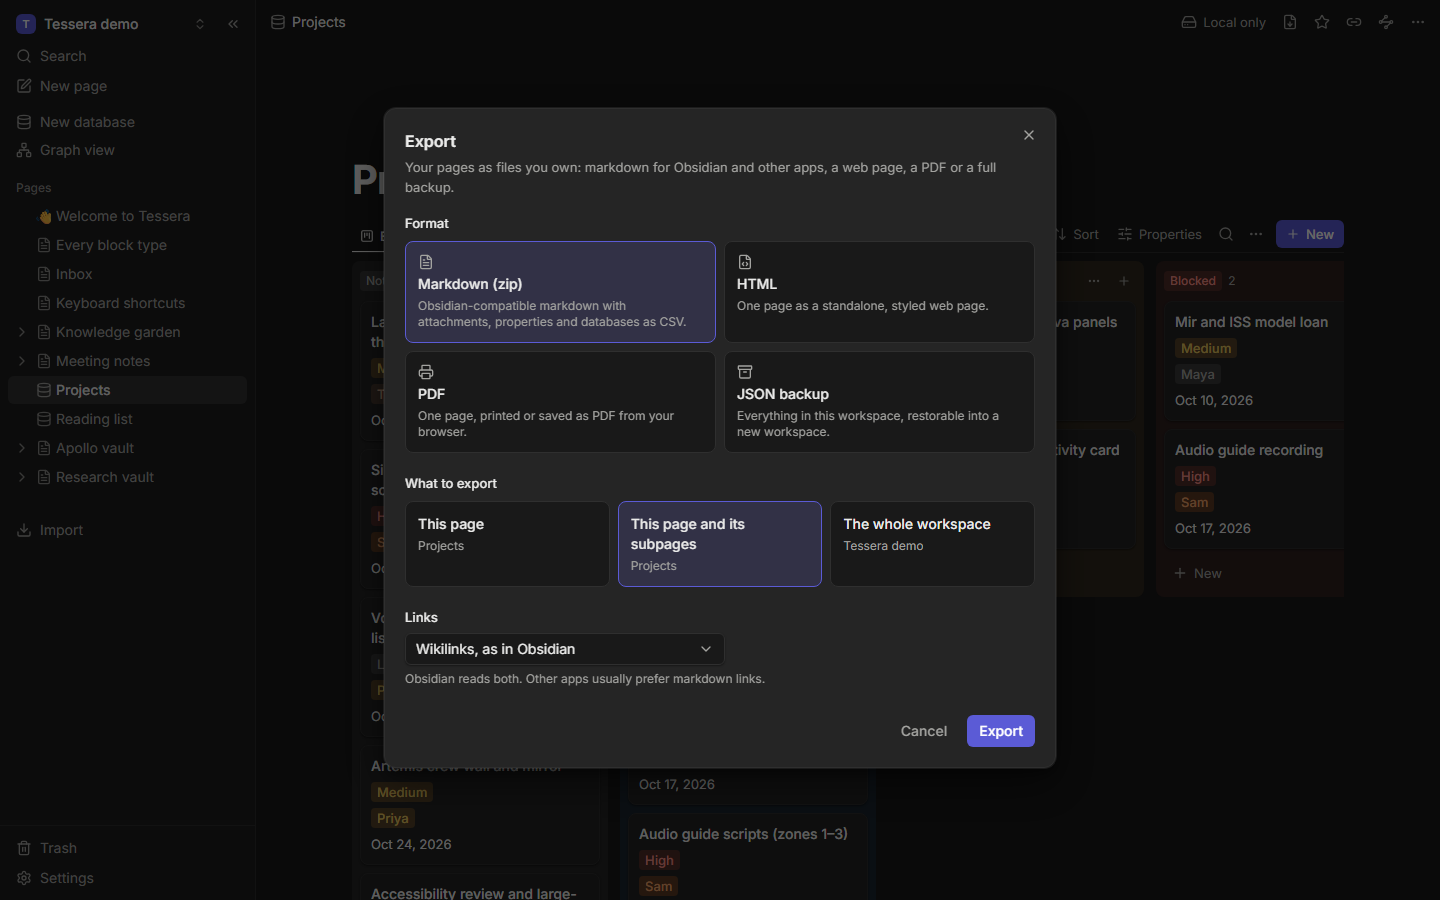The height and width of the screenshot is (900, 1440).
Task: Open the Welcome to Tessera page
Action: [x=127, y=216]
